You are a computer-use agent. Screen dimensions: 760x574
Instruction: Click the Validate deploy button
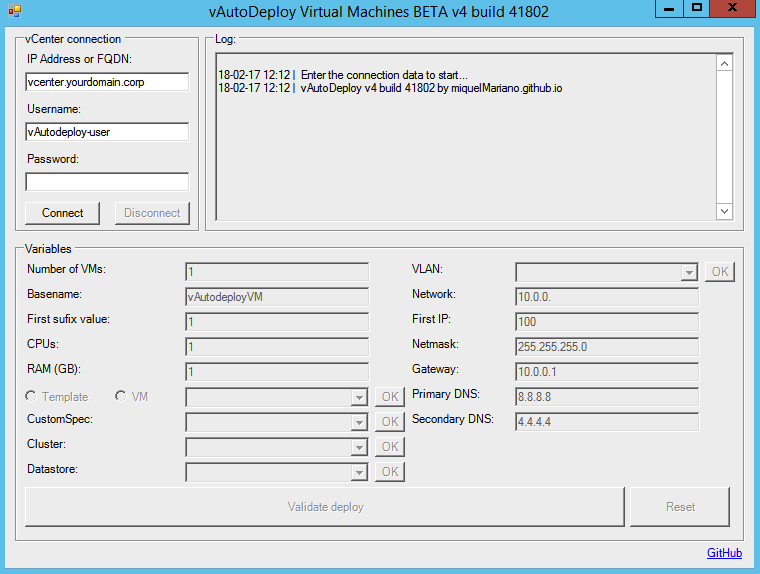(325, 507)
